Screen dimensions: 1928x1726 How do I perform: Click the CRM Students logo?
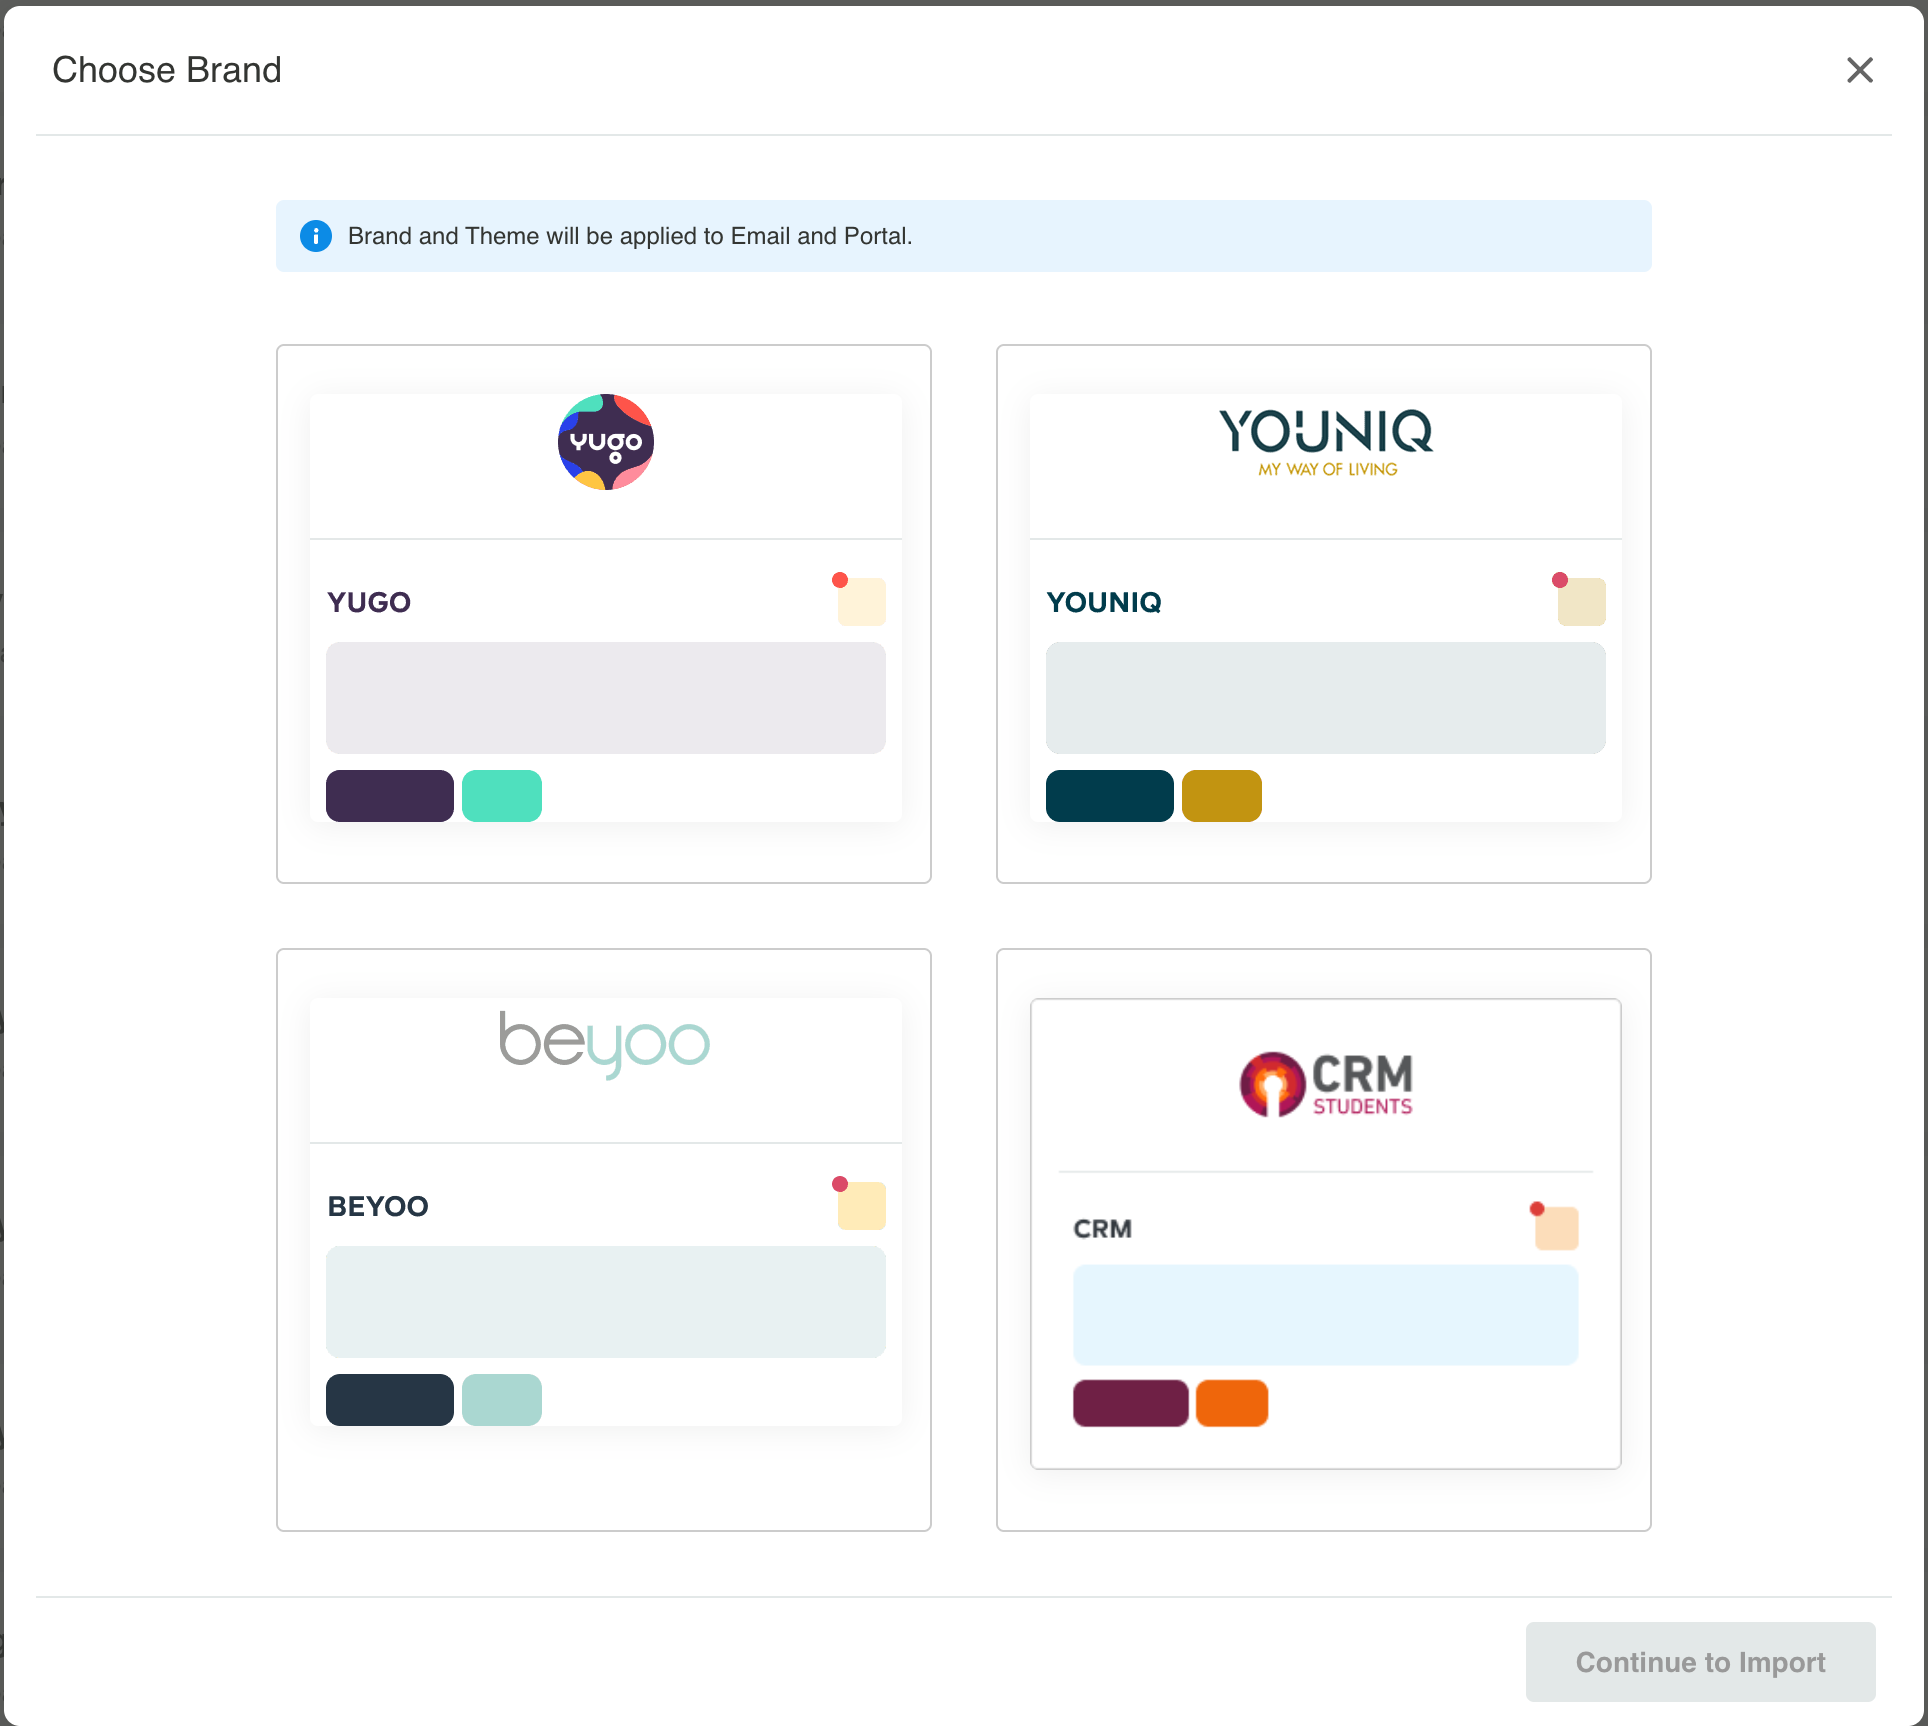[x=1326, y=1084]
